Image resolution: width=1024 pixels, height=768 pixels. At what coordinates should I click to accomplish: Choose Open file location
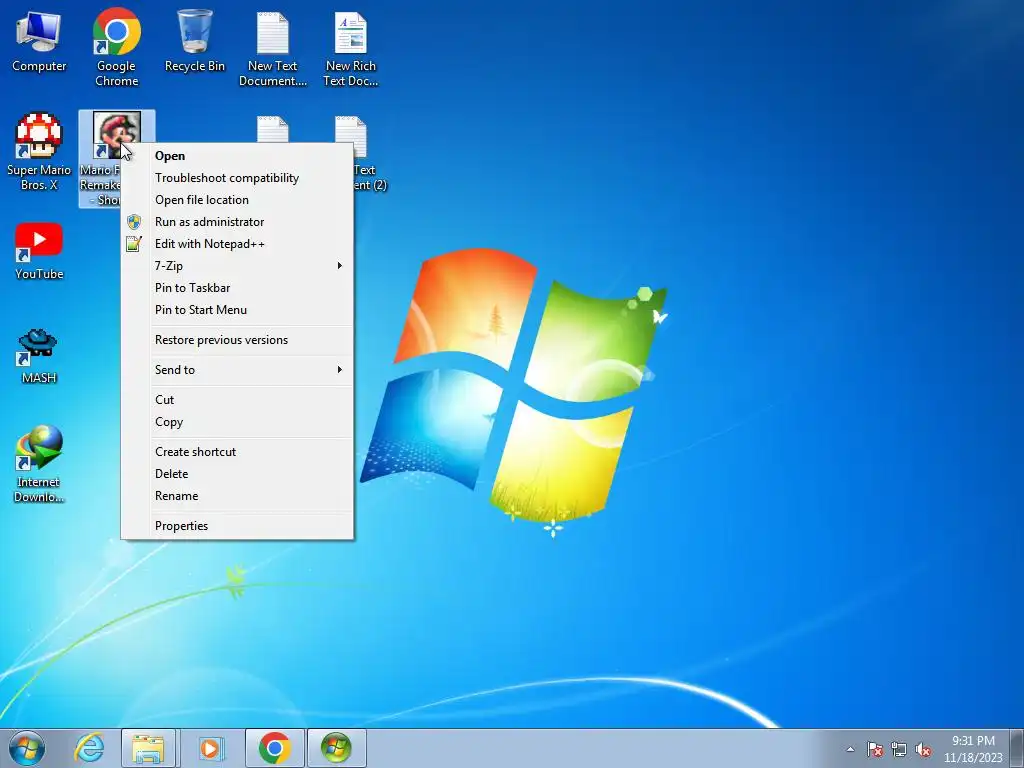click(238, 200)
